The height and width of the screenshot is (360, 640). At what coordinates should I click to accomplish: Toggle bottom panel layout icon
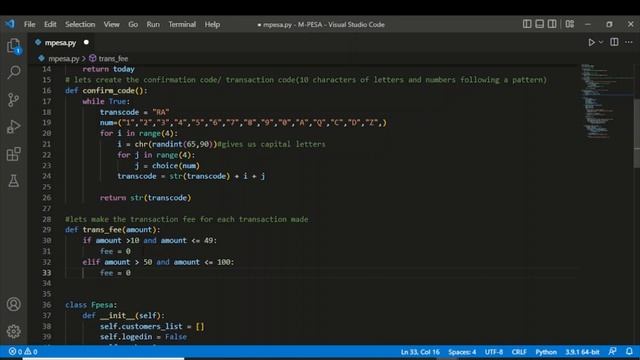539,24
